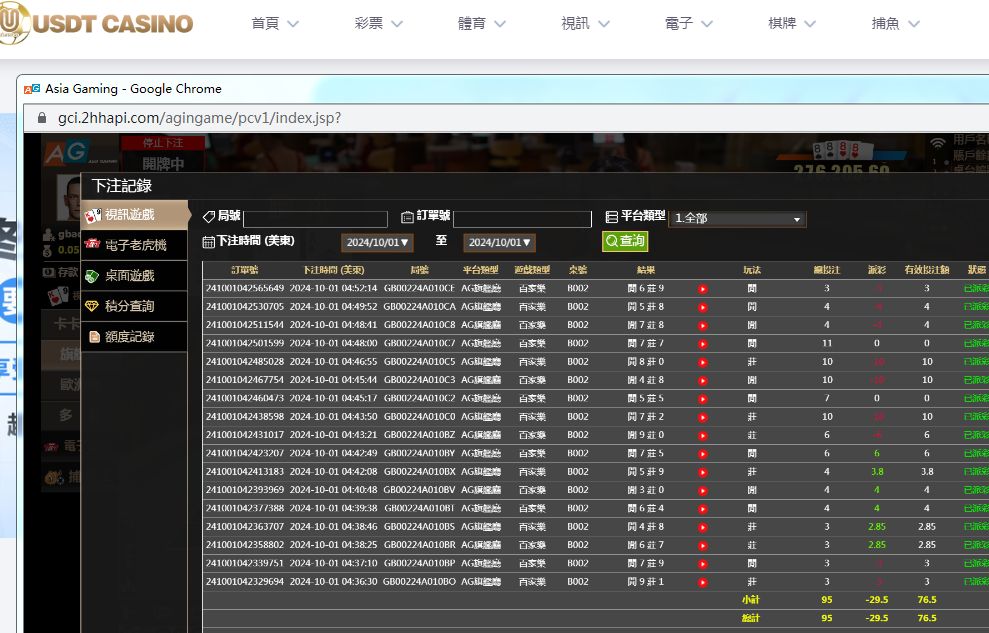Play video replay for order 241001042501599

702,344
